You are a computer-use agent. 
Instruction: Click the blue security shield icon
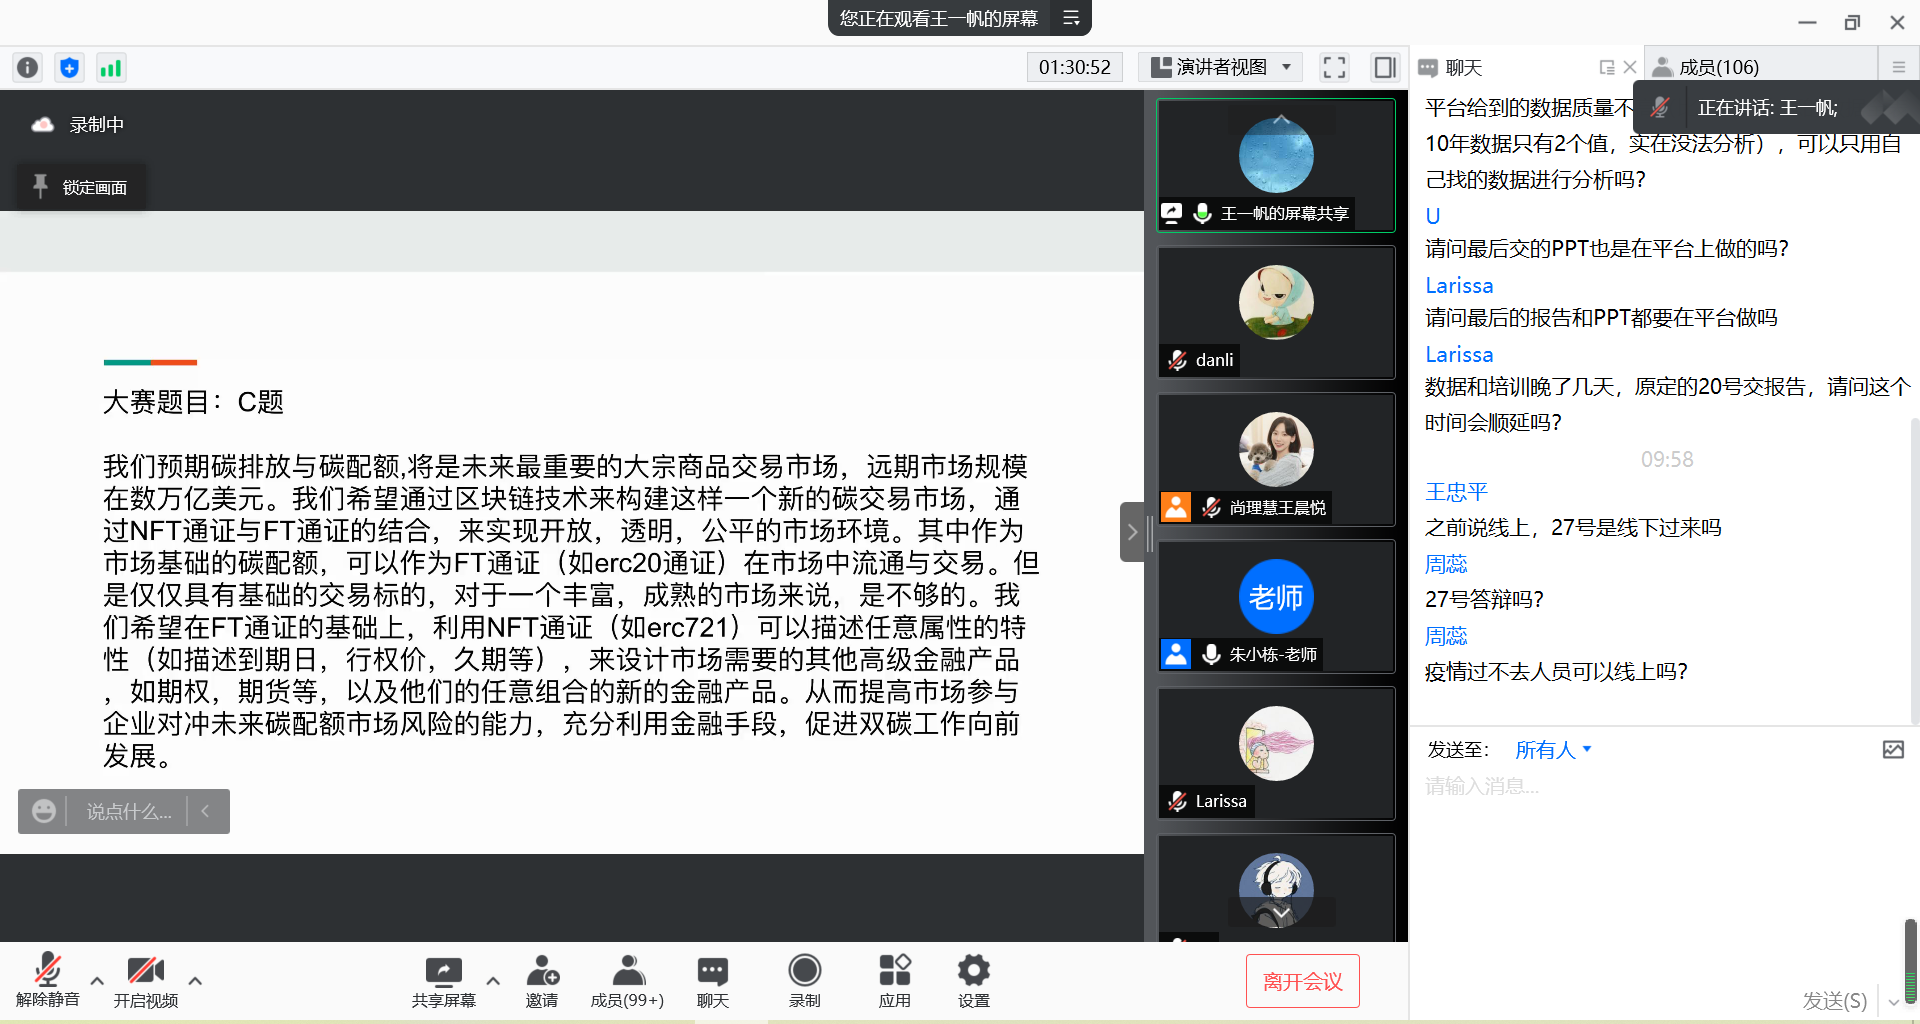tap(69, 67)
